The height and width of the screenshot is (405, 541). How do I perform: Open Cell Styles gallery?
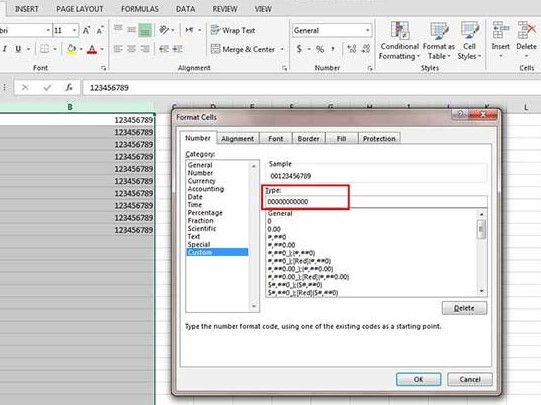coord(469,41)
